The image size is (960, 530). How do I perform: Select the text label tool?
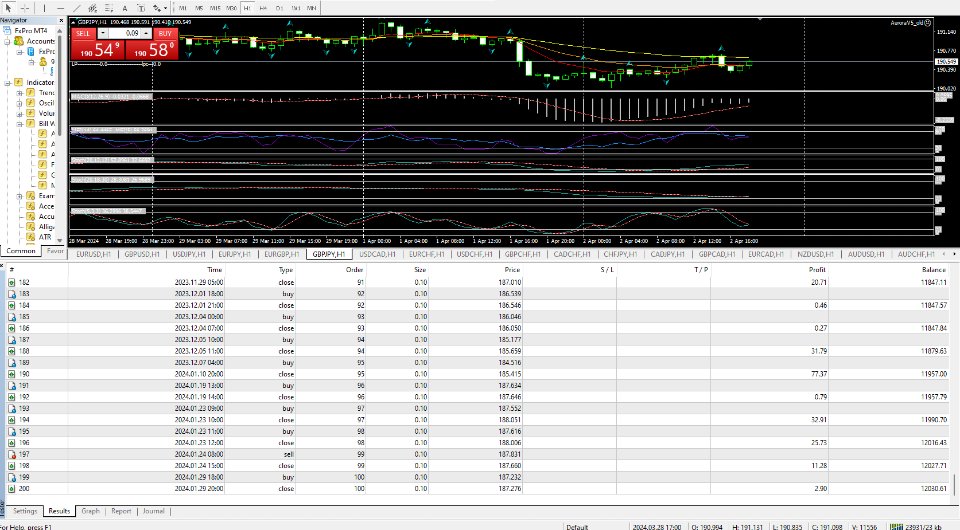coord(124,8)
